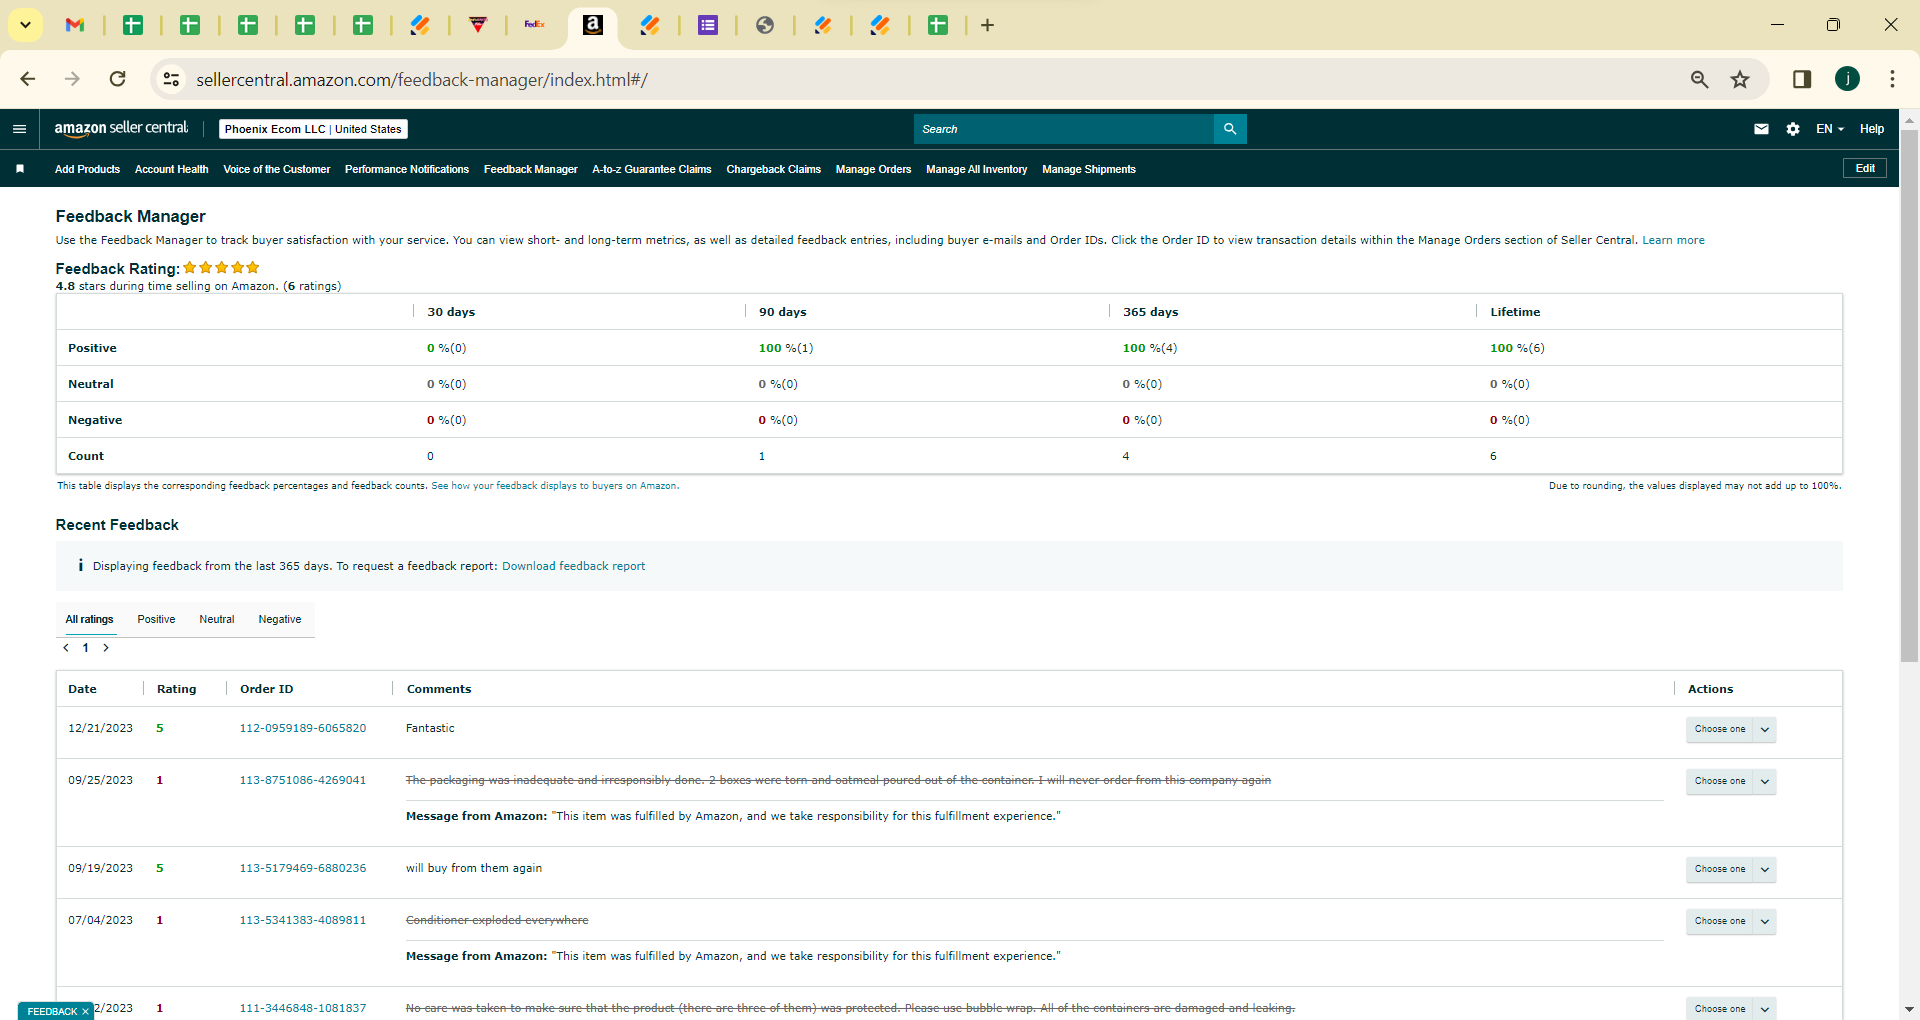This screenshot has height=1020, width=1920.
Task: Open Manage All Inventory
Action: coord(977,169)
